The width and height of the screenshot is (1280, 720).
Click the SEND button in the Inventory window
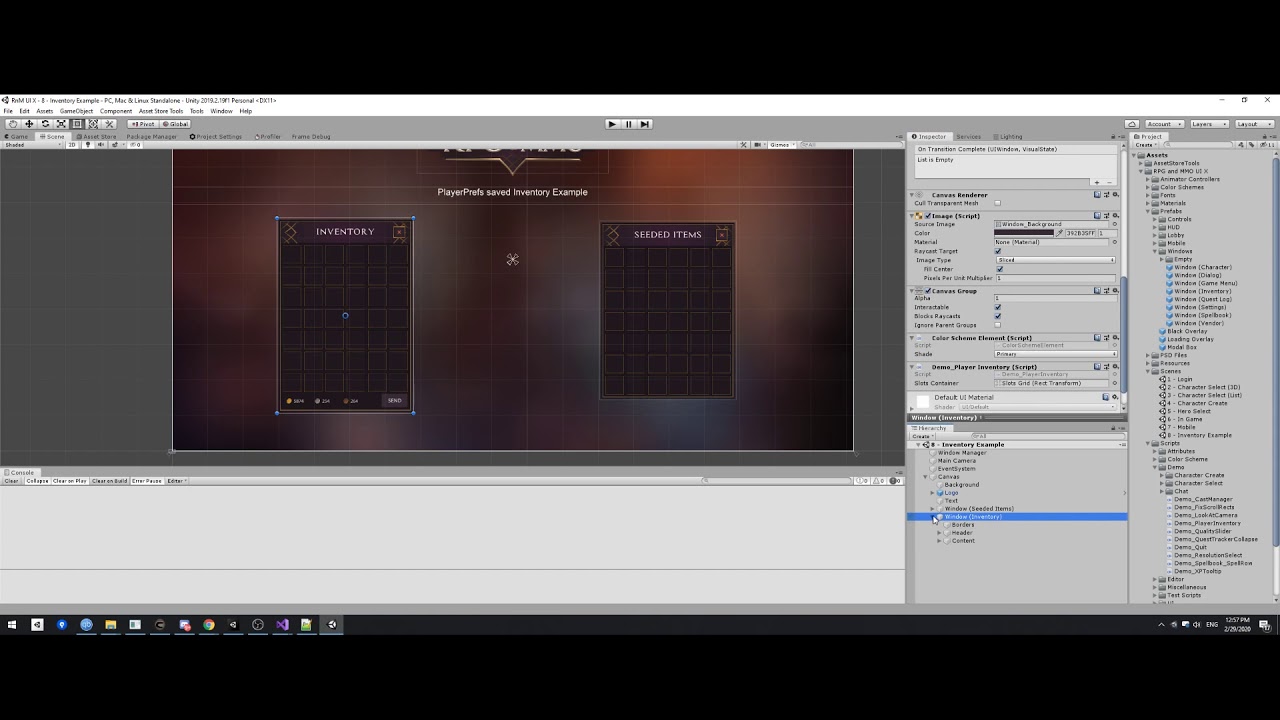[395, 401]
